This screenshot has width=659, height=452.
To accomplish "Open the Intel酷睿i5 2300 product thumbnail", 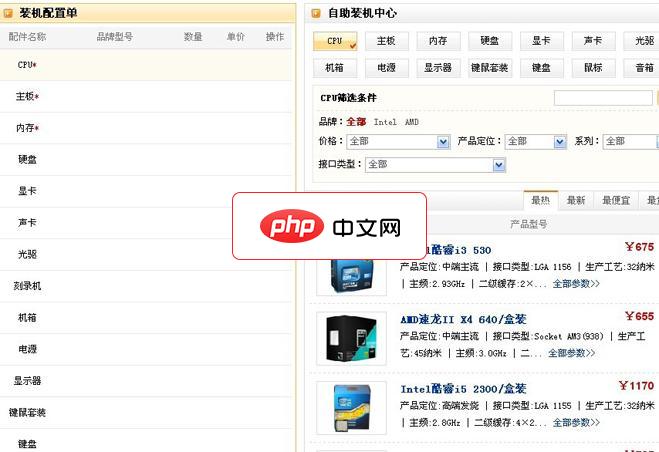I will point(351,407).
